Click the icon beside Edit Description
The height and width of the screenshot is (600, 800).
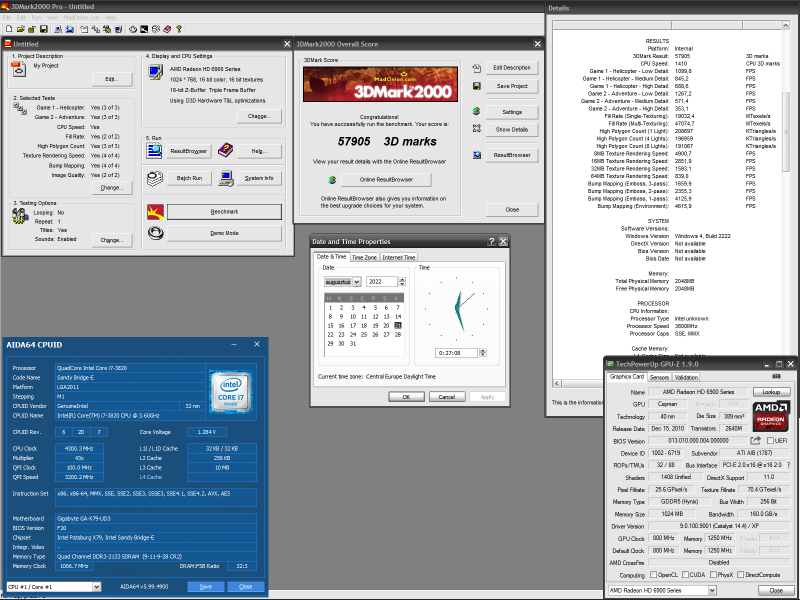pyautogui.click(x=477, y=68)
